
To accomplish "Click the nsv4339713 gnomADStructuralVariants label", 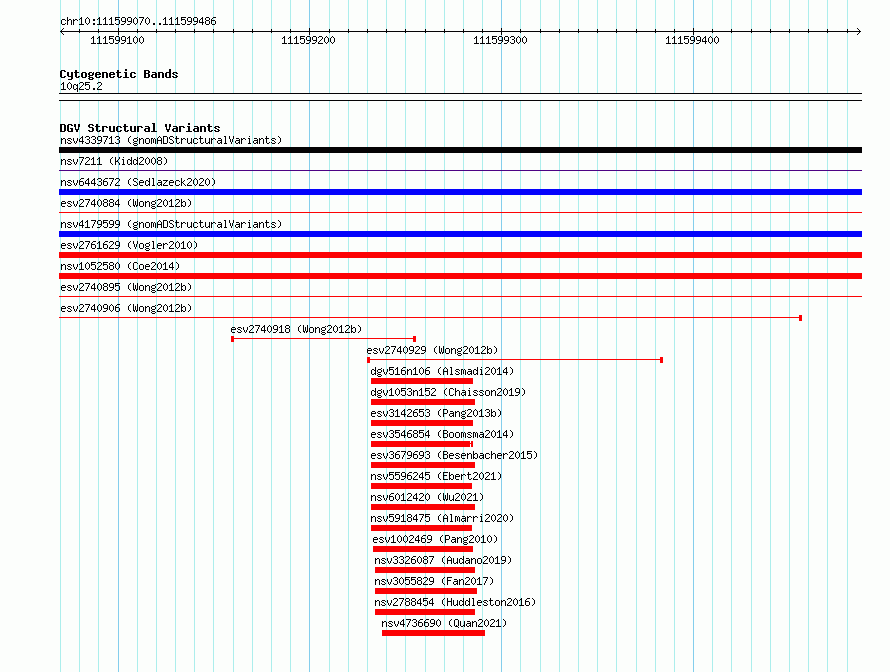I will click(171, 140).
